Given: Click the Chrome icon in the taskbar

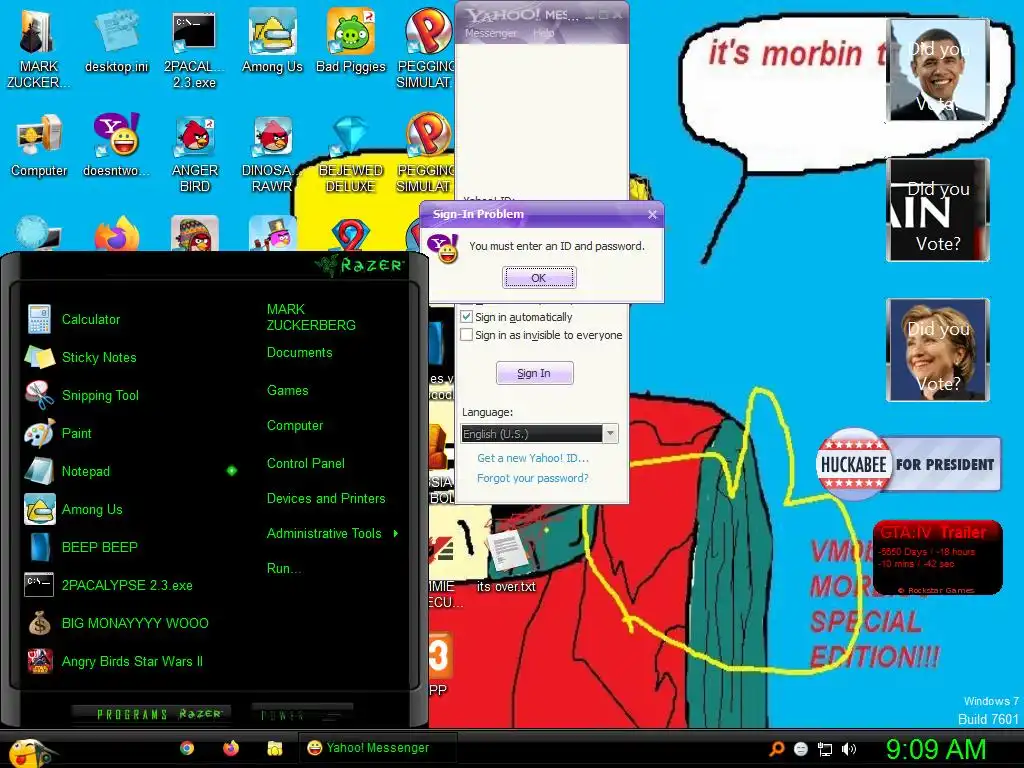Looking at the screenshot, I should [x=187, y=748].
